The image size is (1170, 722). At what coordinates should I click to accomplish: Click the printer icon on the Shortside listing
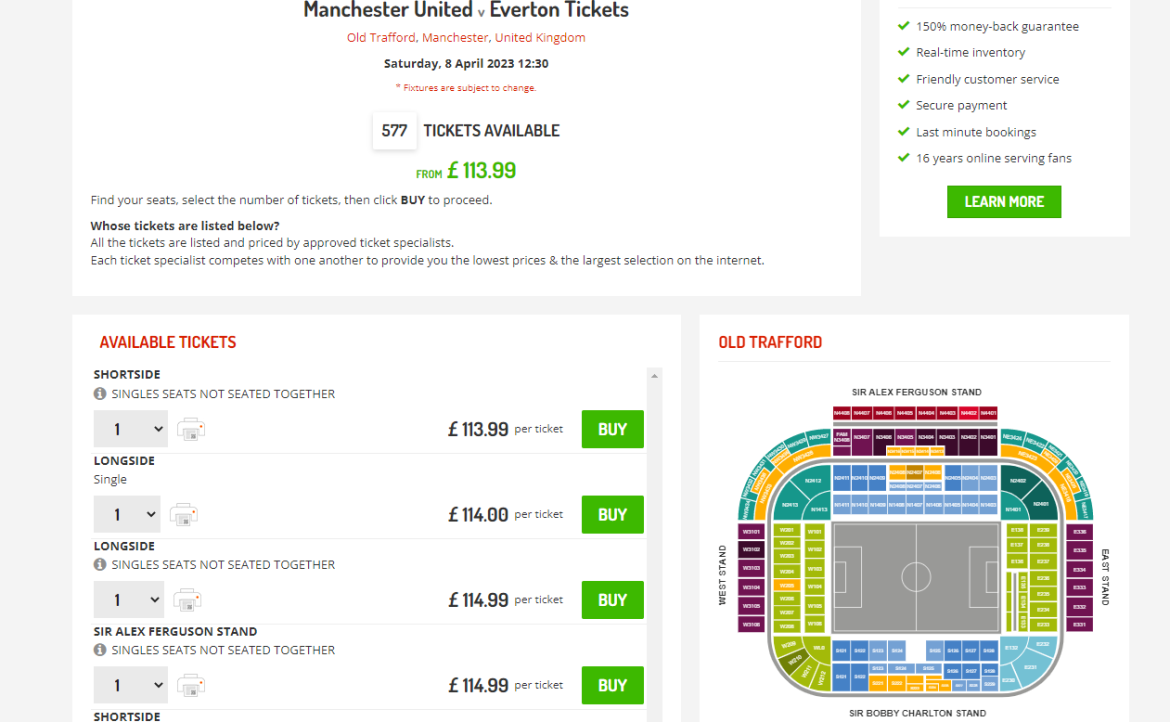(x=191, y=428)
